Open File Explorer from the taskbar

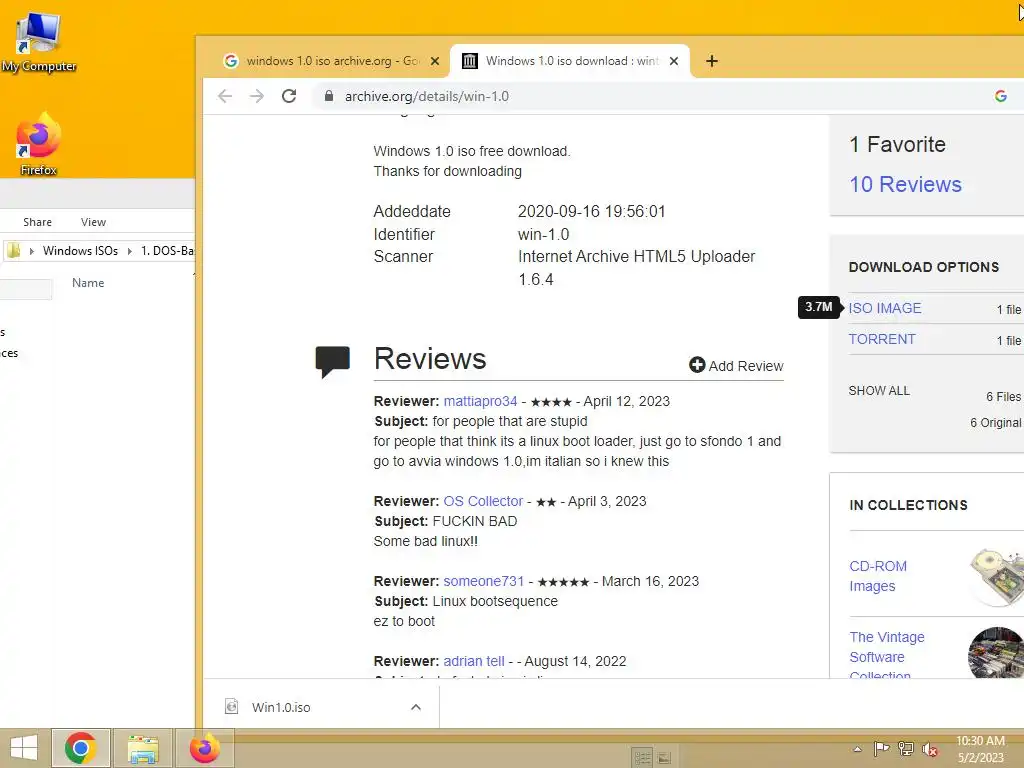click(x=143, y=749)
